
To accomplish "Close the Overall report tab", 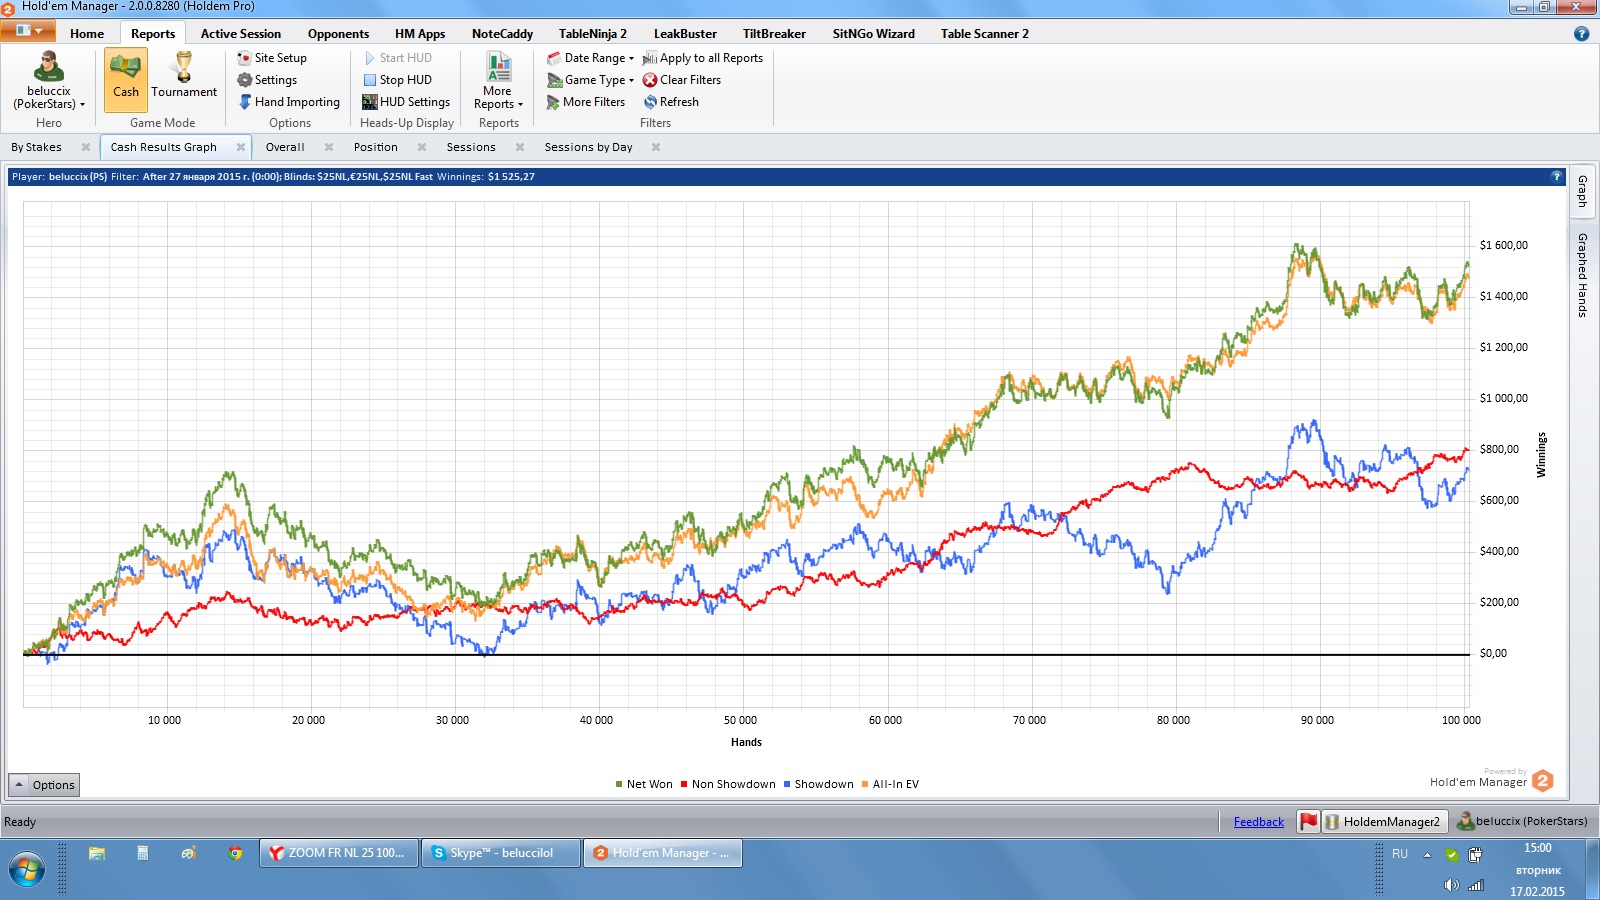I will [329, 147].
